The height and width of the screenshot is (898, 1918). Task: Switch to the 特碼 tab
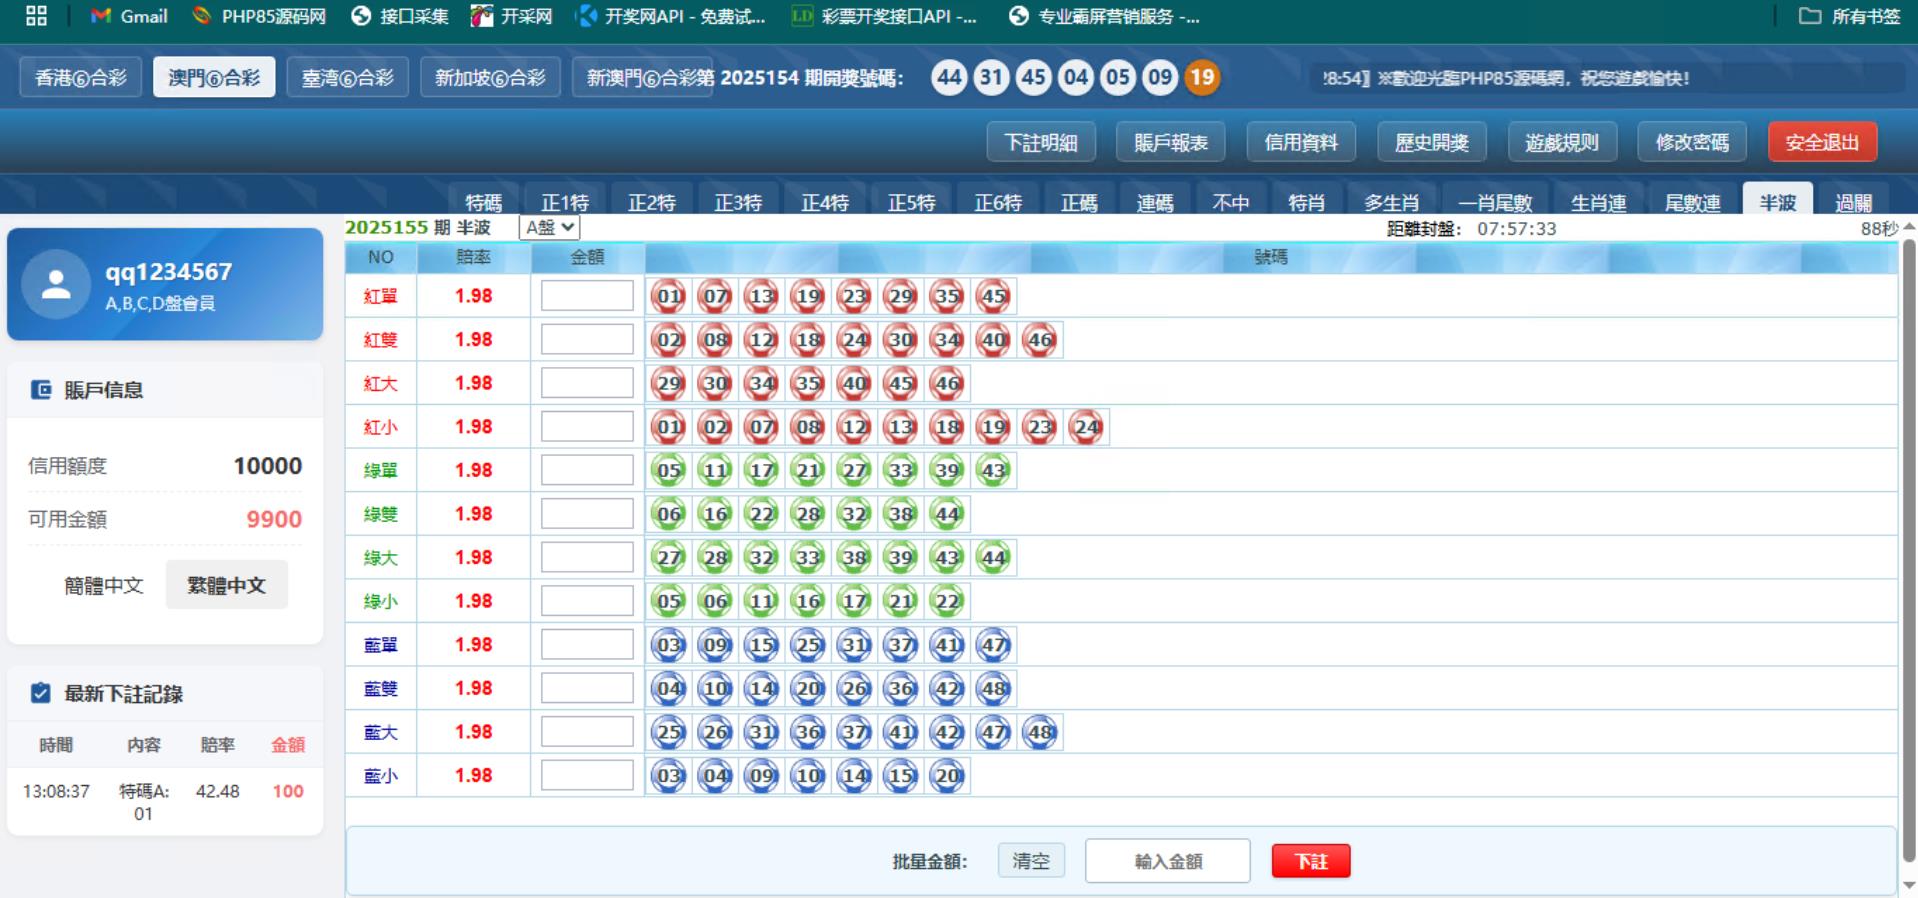483,202
